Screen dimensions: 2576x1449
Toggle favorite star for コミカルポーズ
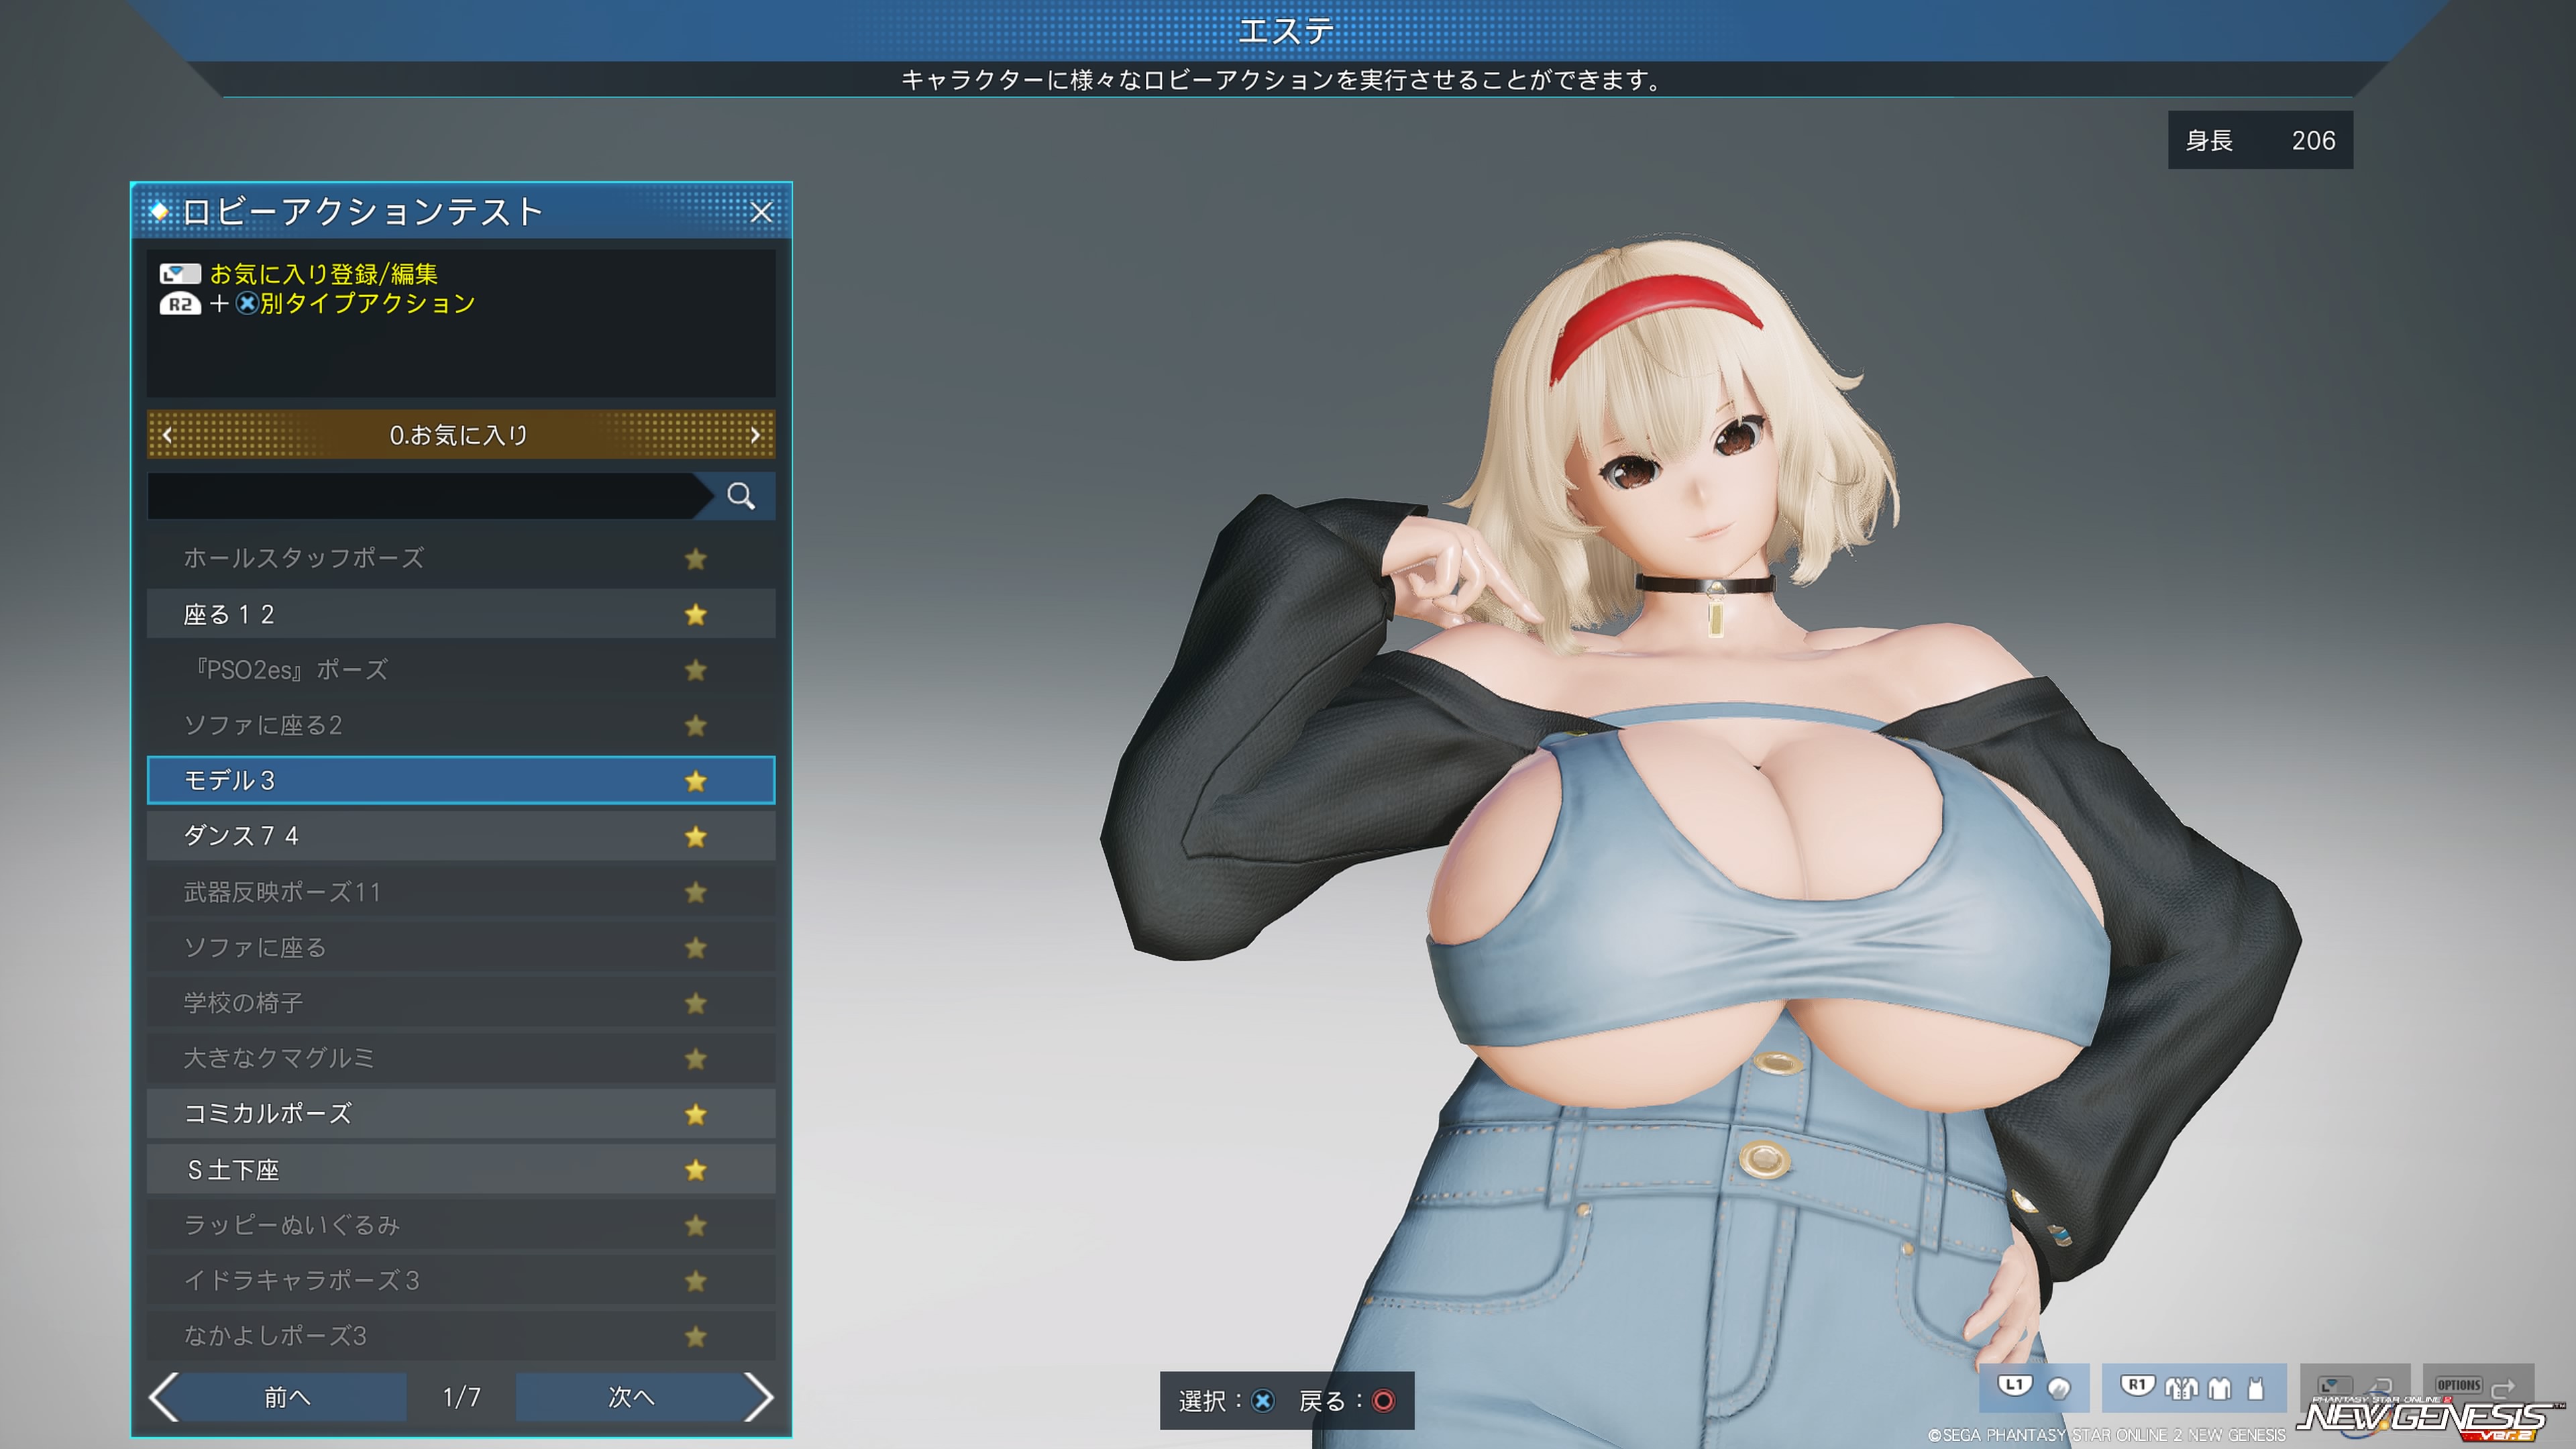pos(696,1114)
